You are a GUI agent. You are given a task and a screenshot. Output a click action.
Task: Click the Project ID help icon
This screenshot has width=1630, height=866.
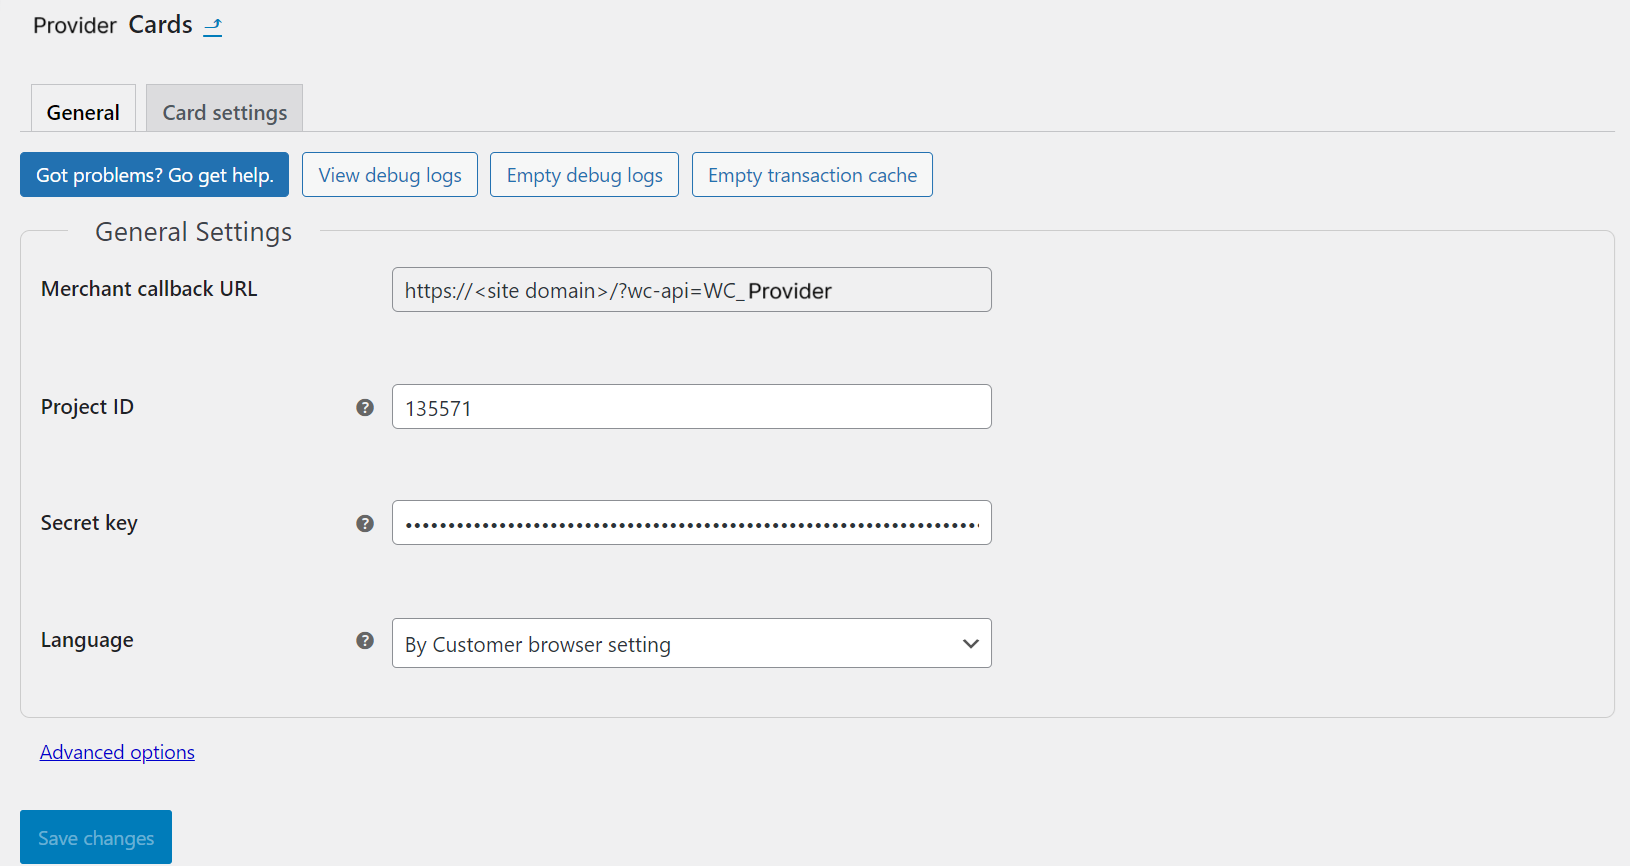[365, 407]
